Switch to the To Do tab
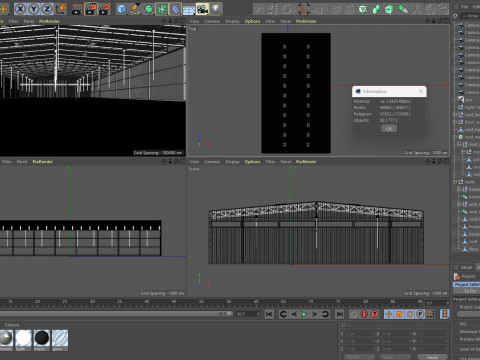480x360 pixels. 470,291
